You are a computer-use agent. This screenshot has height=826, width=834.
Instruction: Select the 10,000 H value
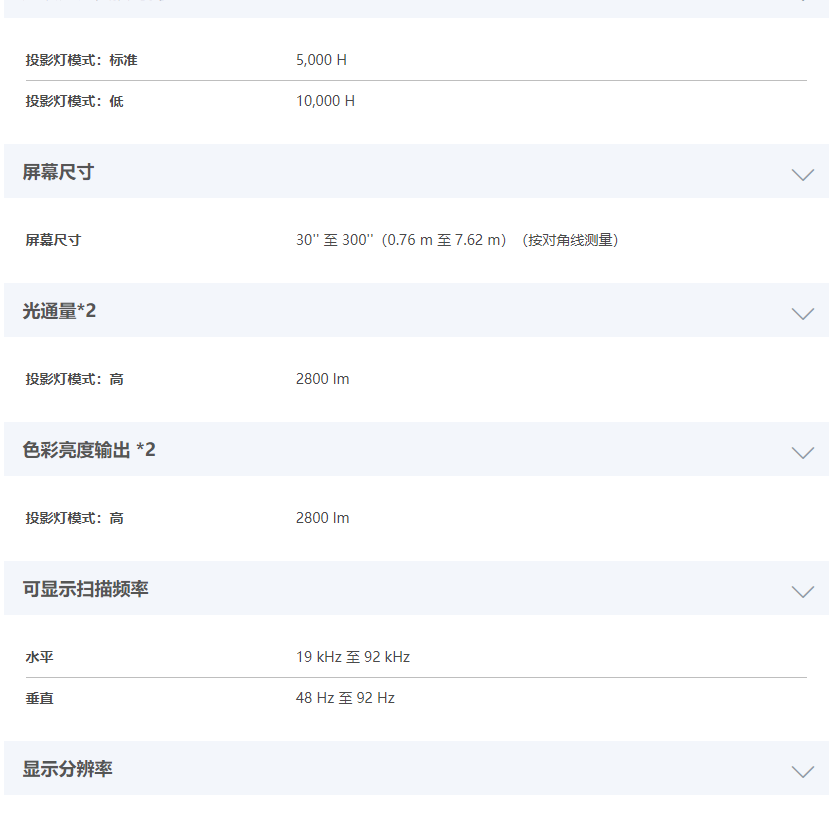pyautogui.click(x=326, y=101)
